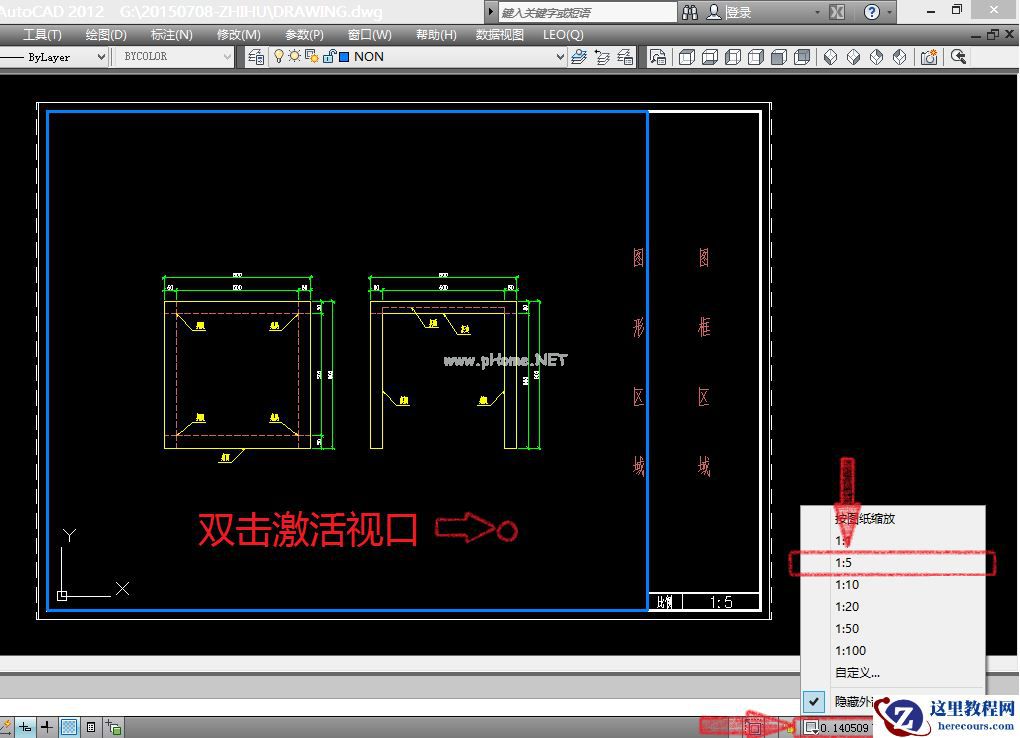Viewport: 1020px width, 738px height.
Task: Select 1:5 scale from the popup list
Action: [x=844, y=563]
